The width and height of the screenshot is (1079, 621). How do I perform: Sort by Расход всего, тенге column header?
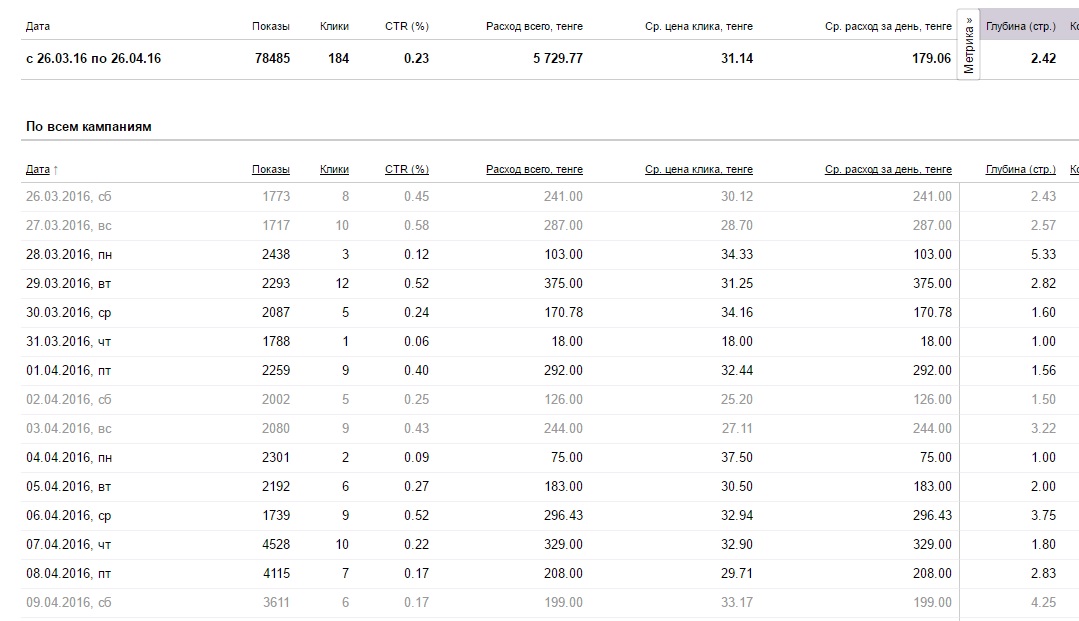click(x=534, y=170)
